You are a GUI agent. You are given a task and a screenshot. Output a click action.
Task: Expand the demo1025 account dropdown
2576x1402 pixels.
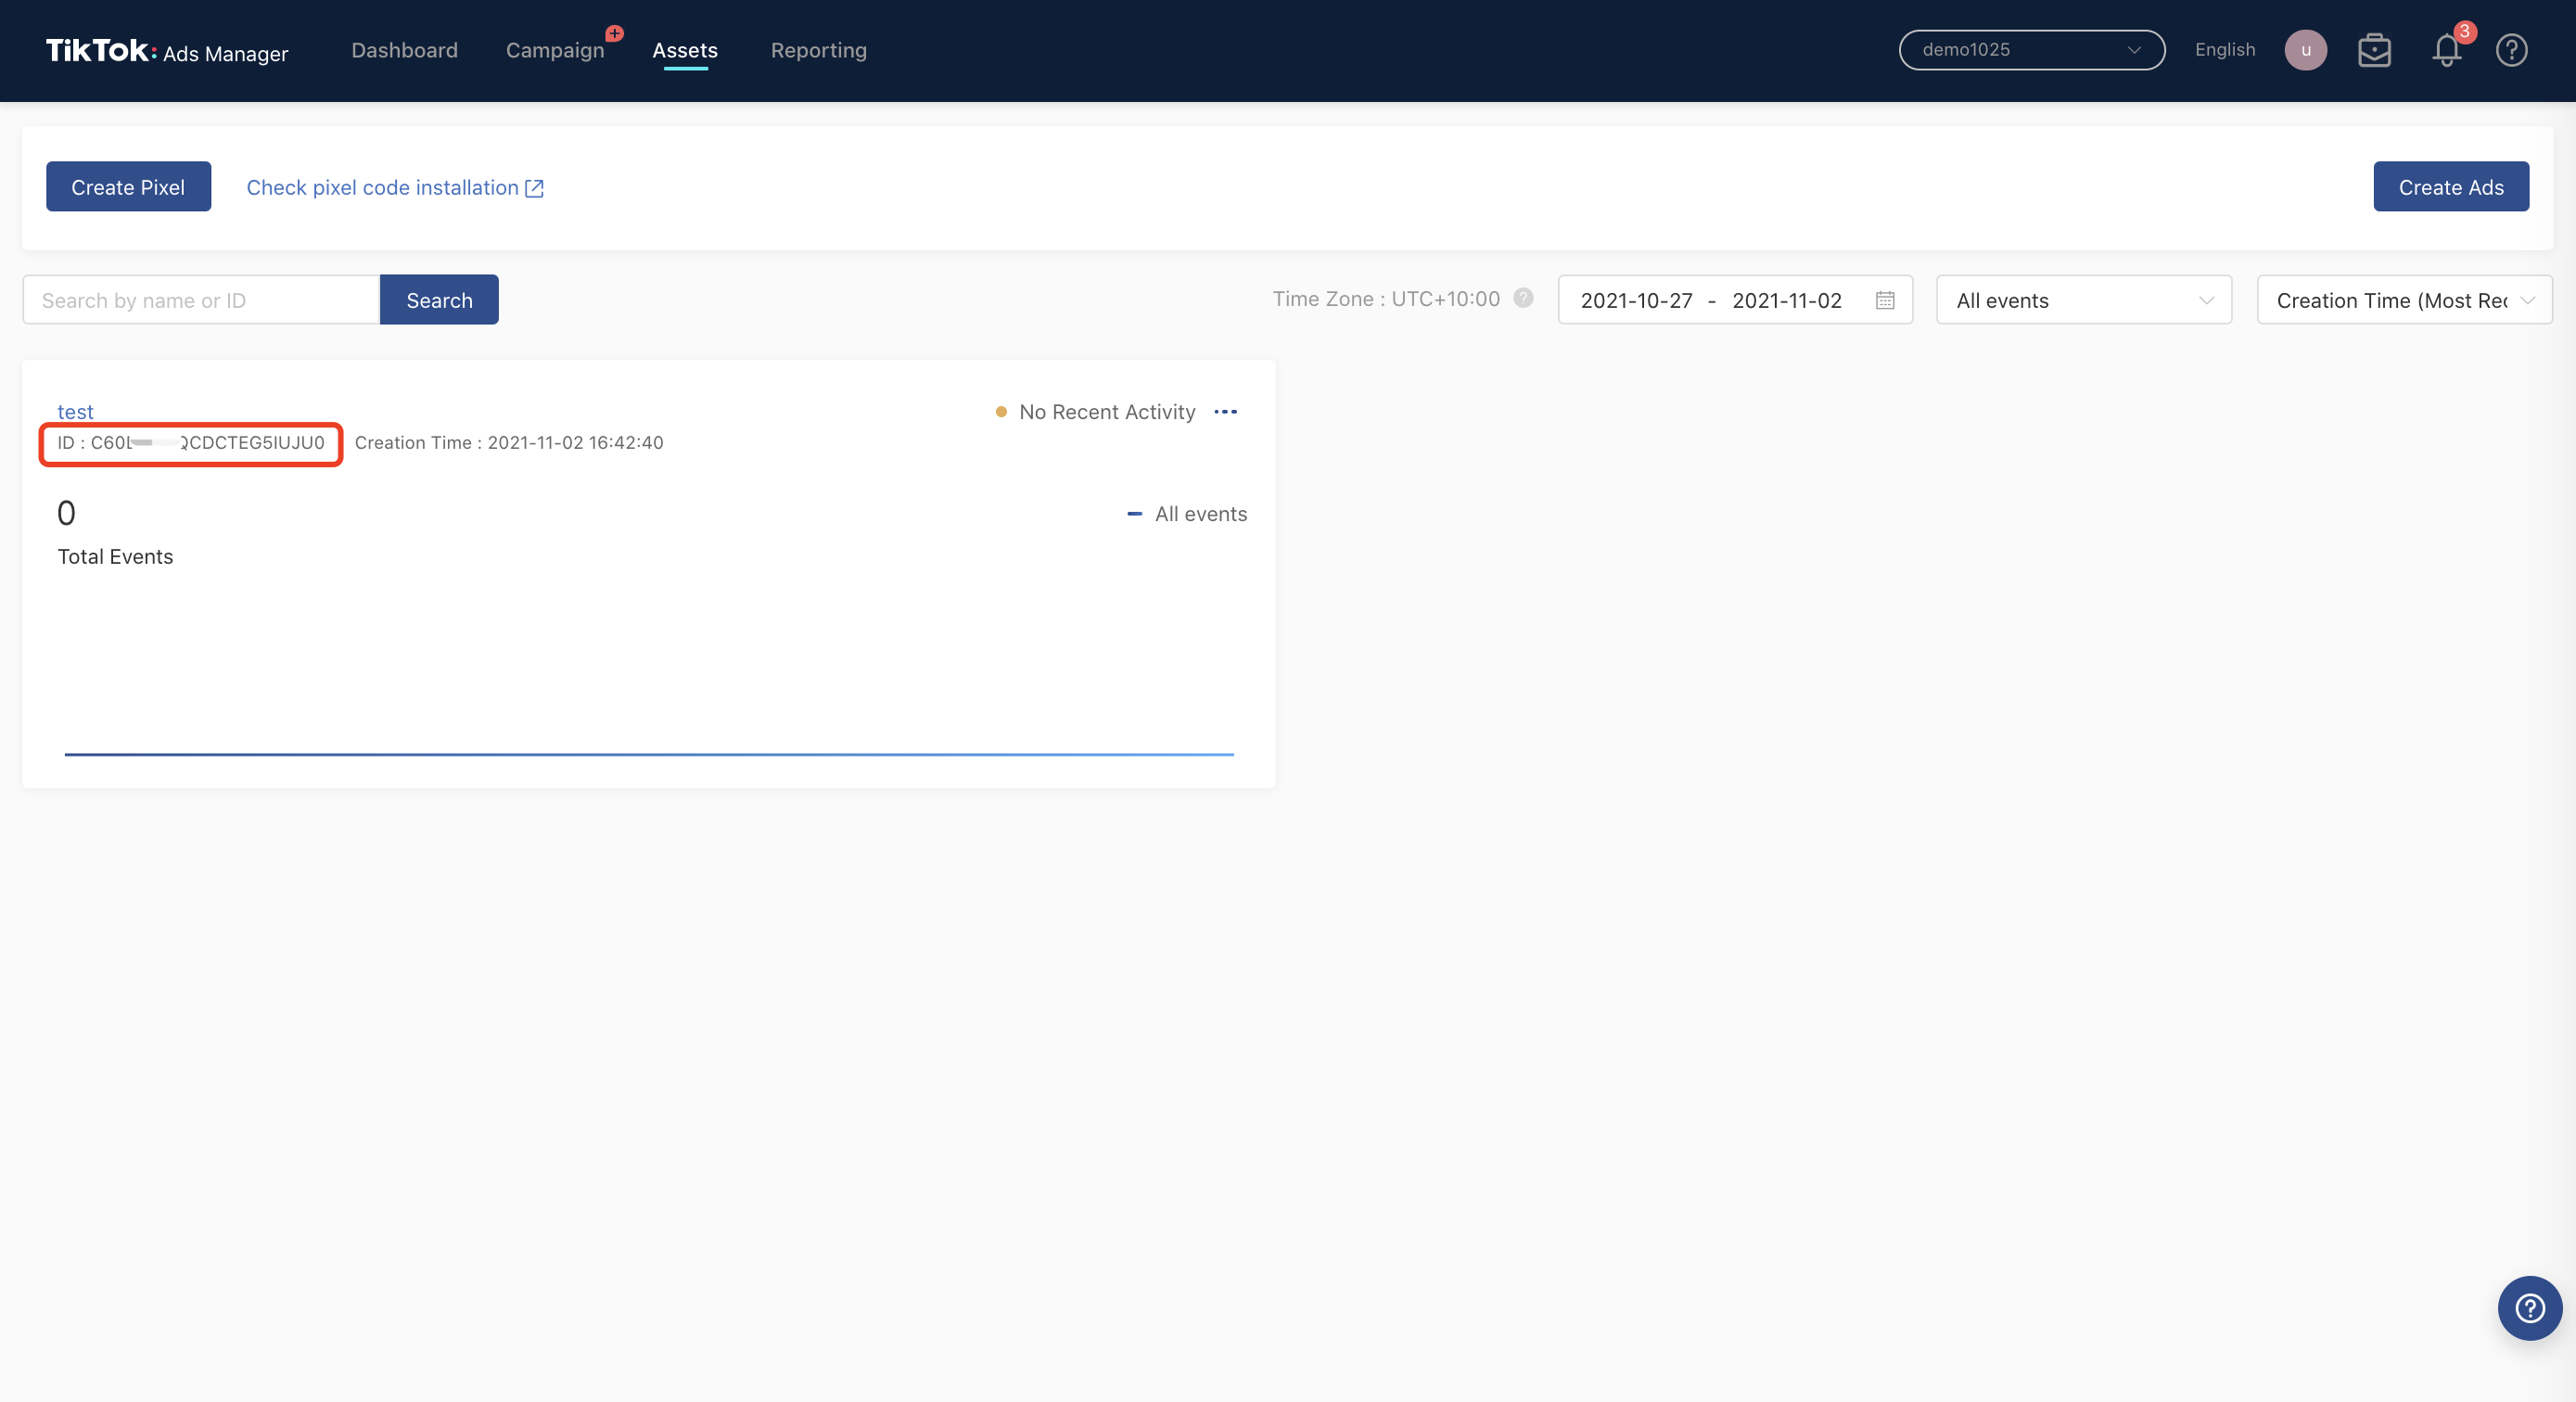click(2031, 50)
